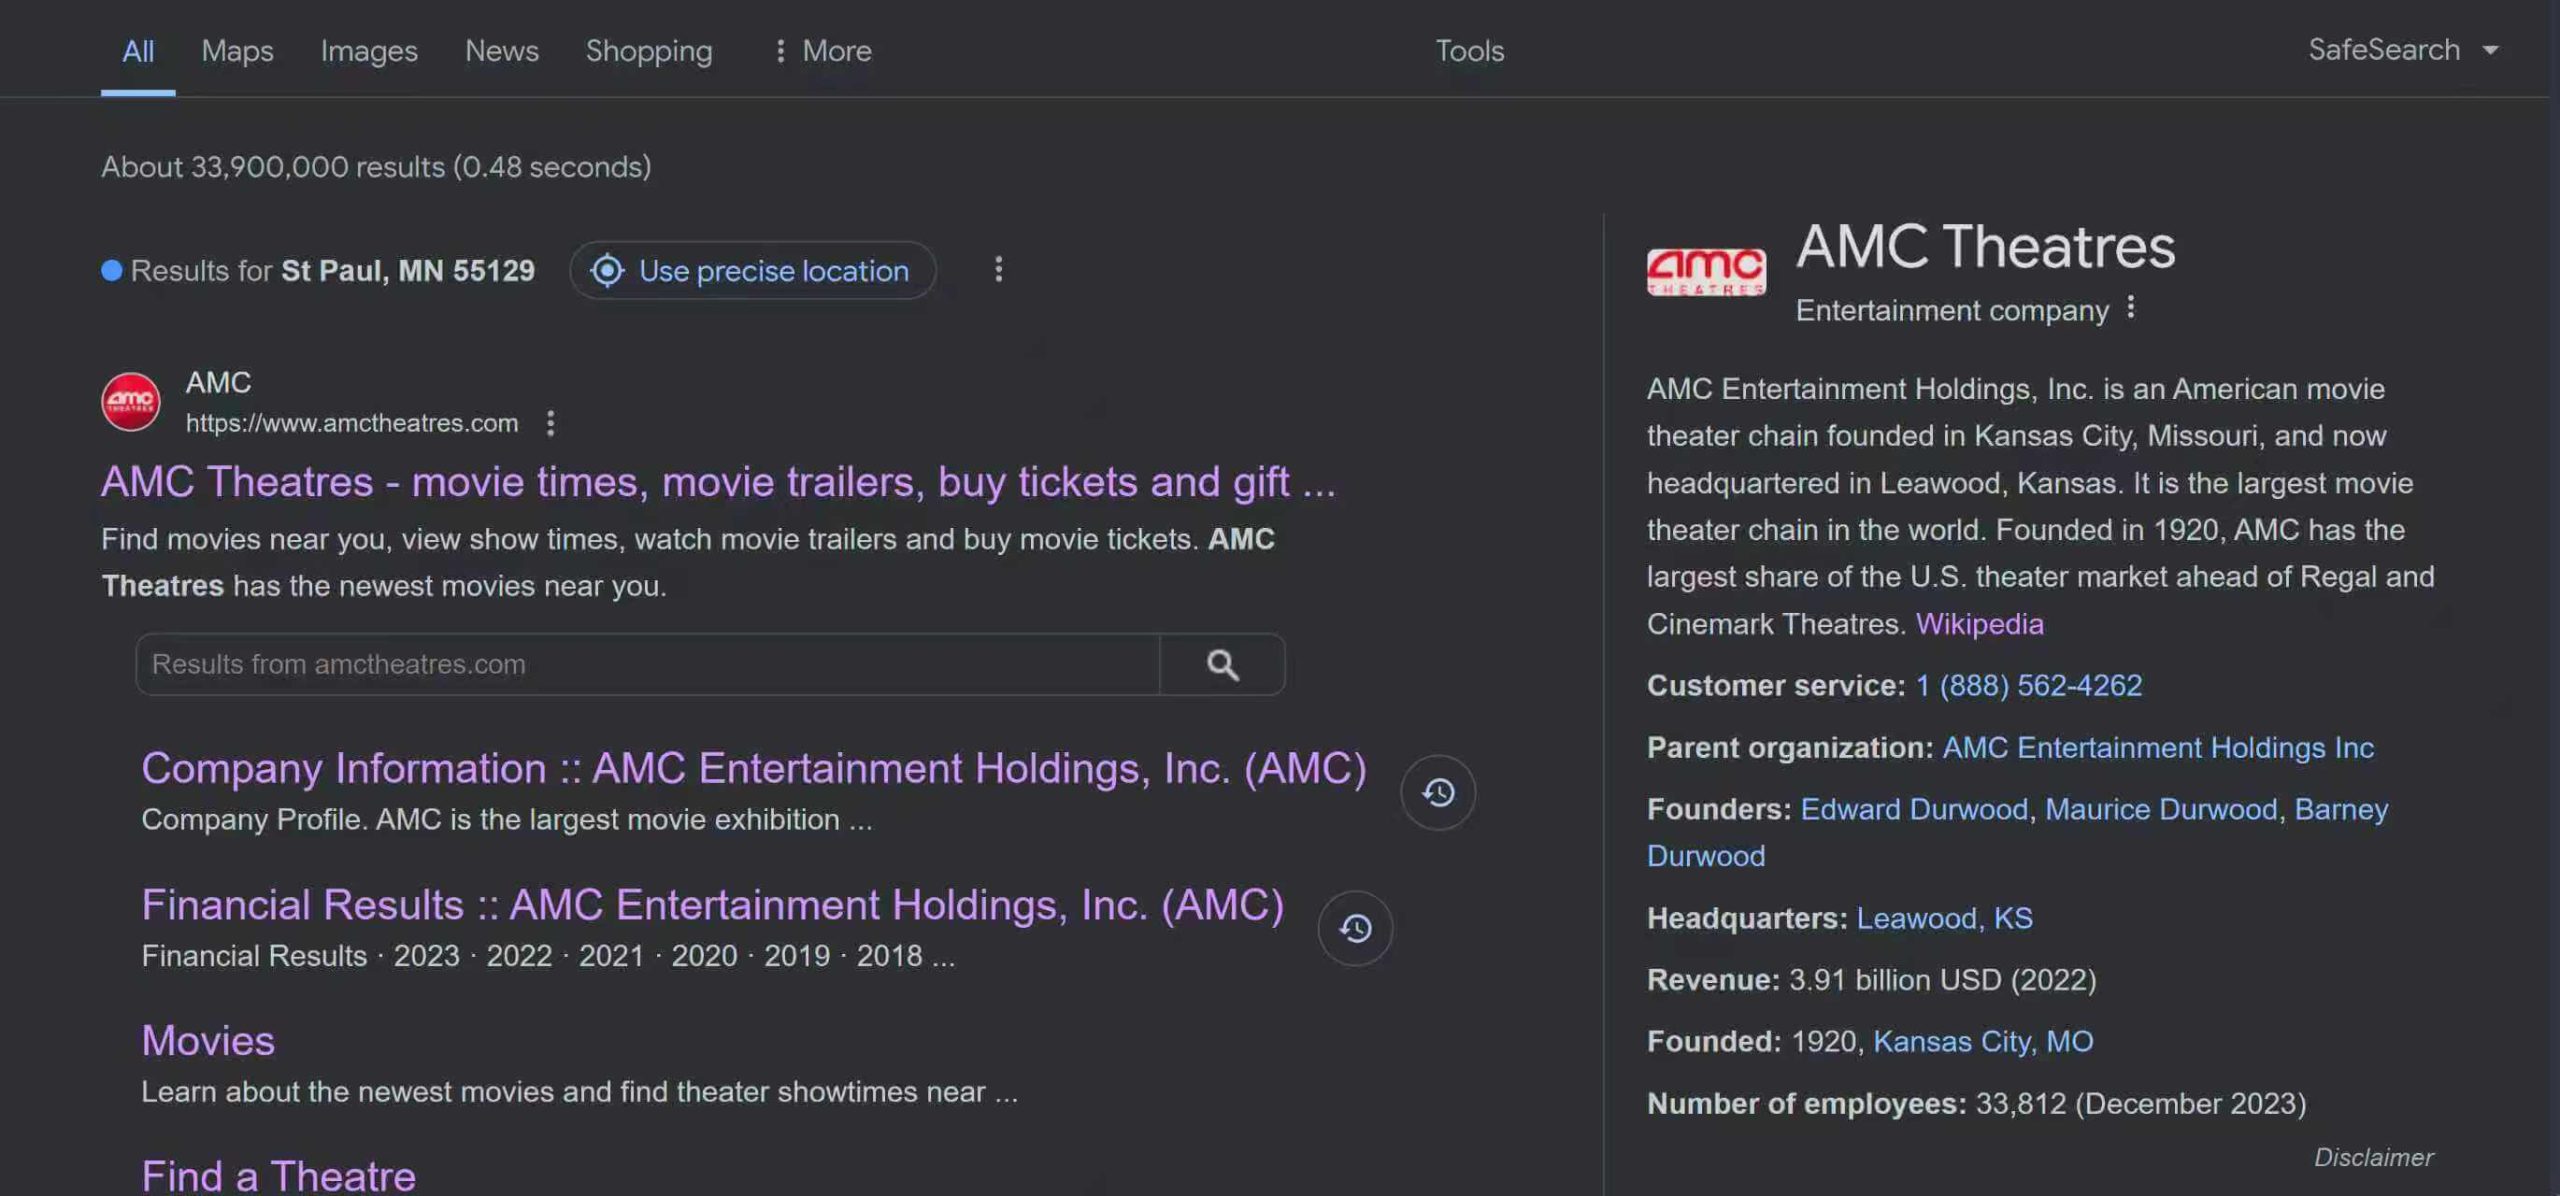Focus the Results from amctheatres.com search field

click(647, 664)
